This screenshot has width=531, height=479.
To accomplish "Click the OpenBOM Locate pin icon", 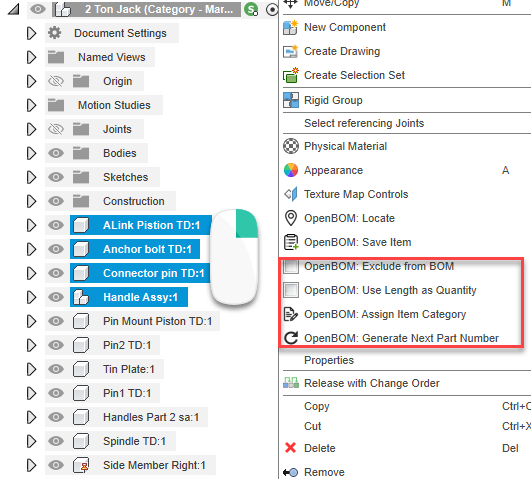I will [291, 218].
